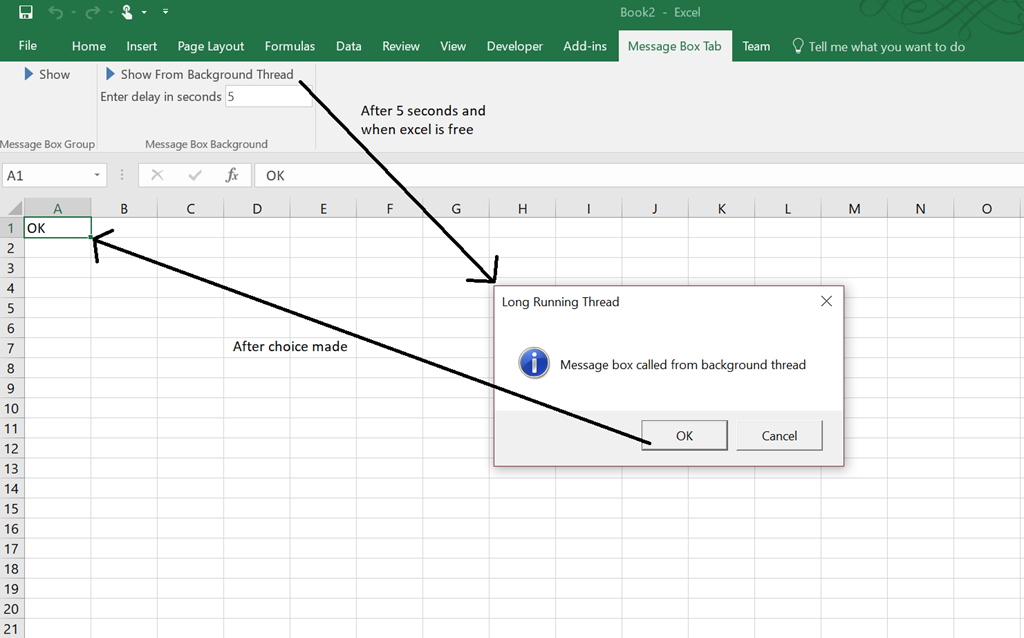Click the Undo icon
Viewport: 1024px width, 638px height.
pyautogui.click(x=57, y=12)
